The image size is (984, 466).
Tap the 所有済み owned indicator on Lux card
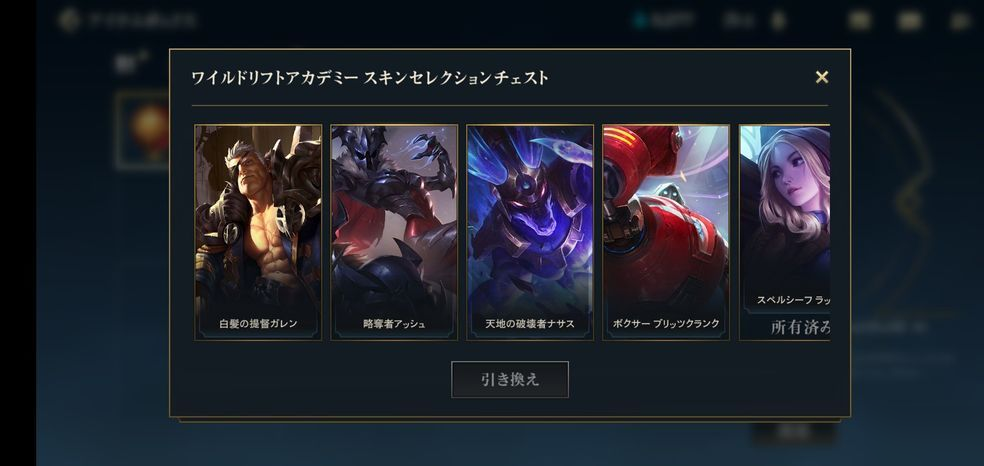(x=800, y=327)
